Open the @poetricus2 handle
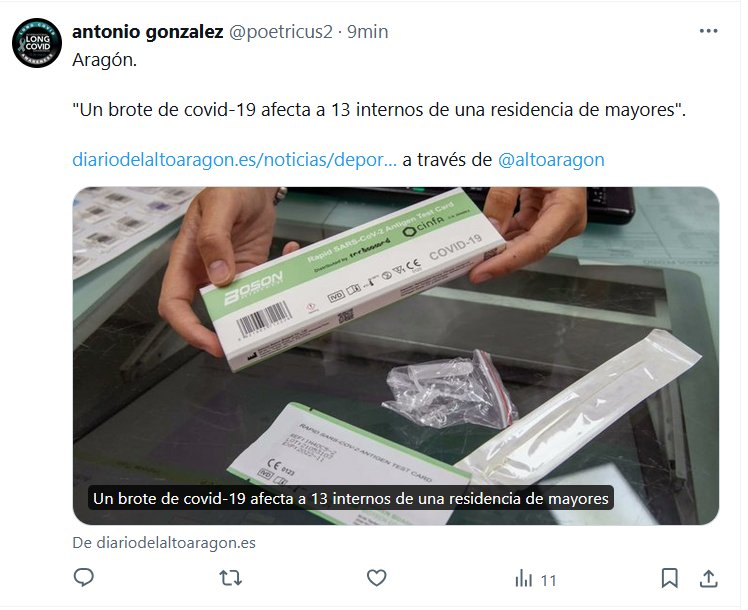Viewport: 748px width, 610px height. tap(280, 32)
